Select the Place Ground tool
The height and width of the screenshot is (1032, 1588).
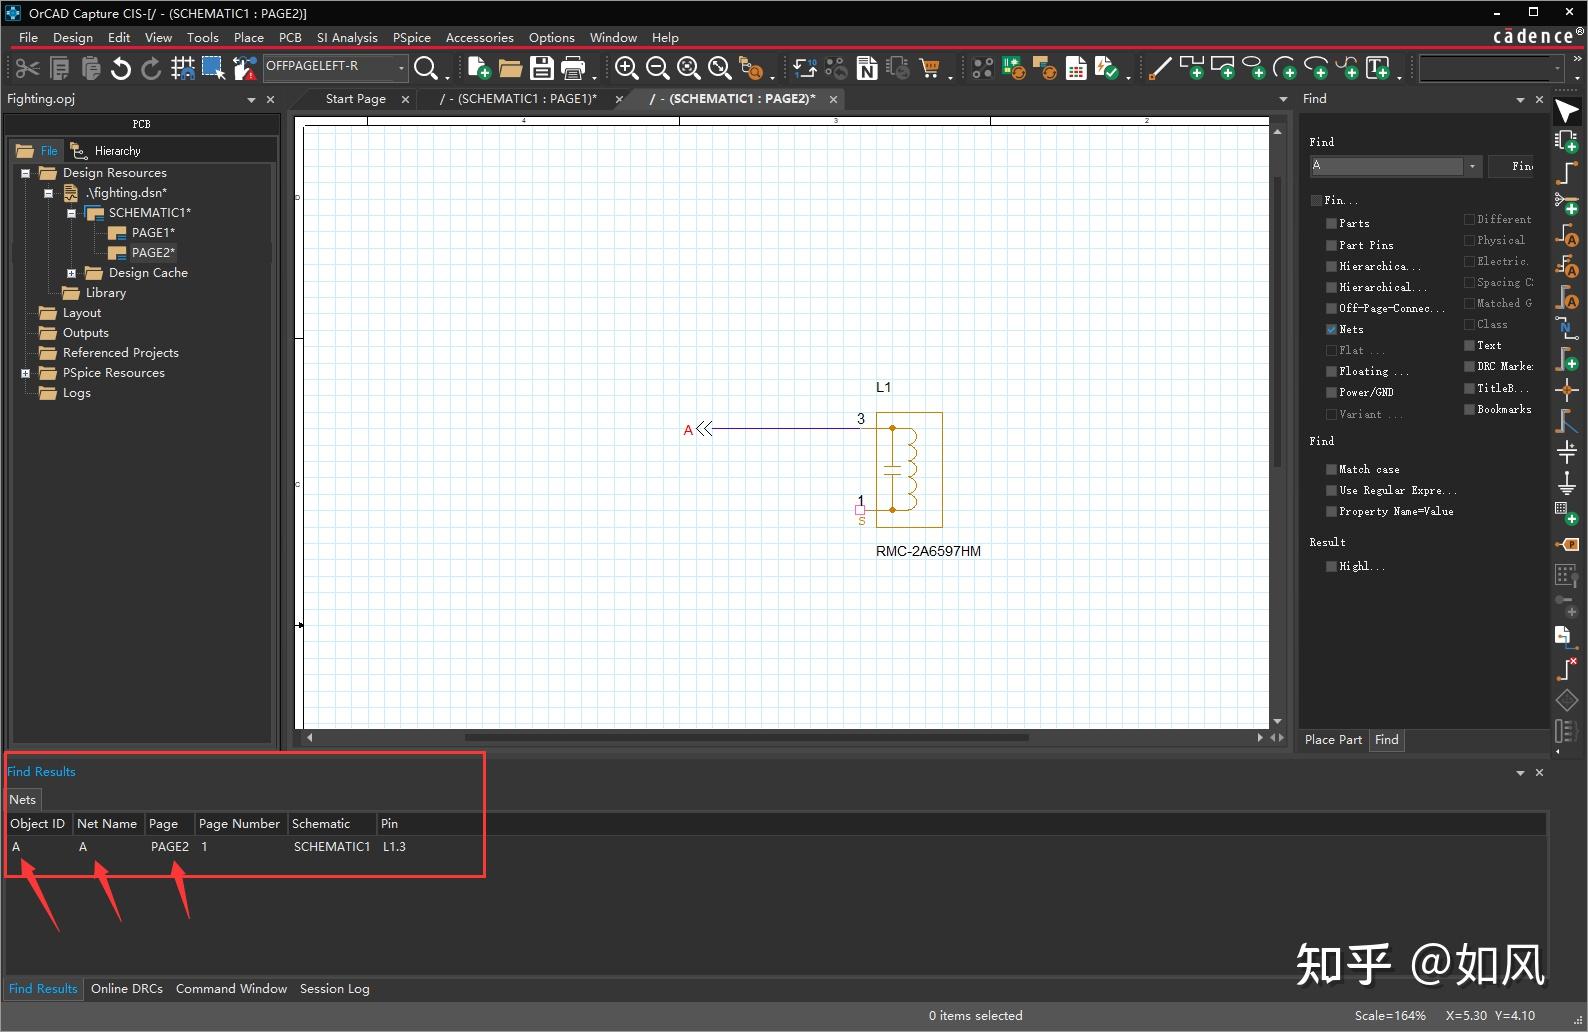tap(1567, 485)
